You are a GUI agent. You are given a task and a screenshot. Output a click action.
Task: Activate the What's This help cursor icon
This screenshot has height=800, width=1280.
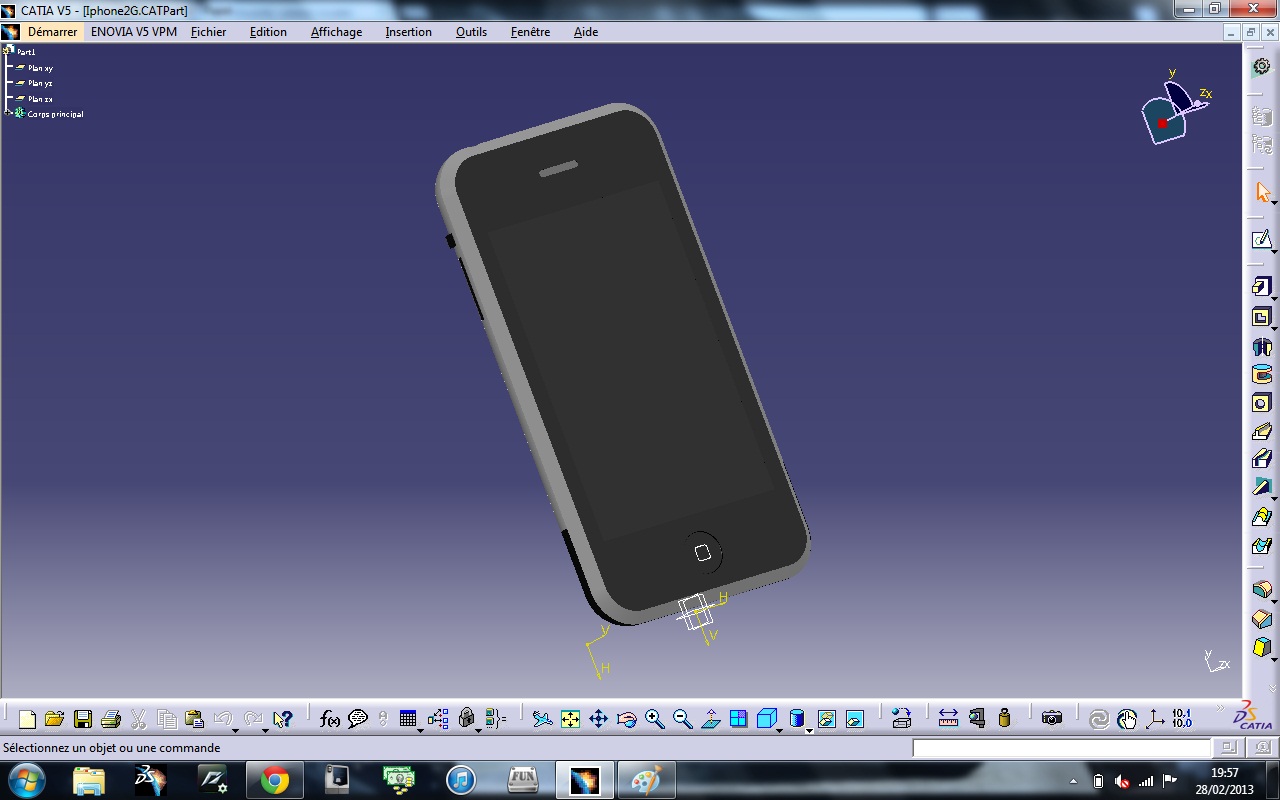[x=283, y=719]
